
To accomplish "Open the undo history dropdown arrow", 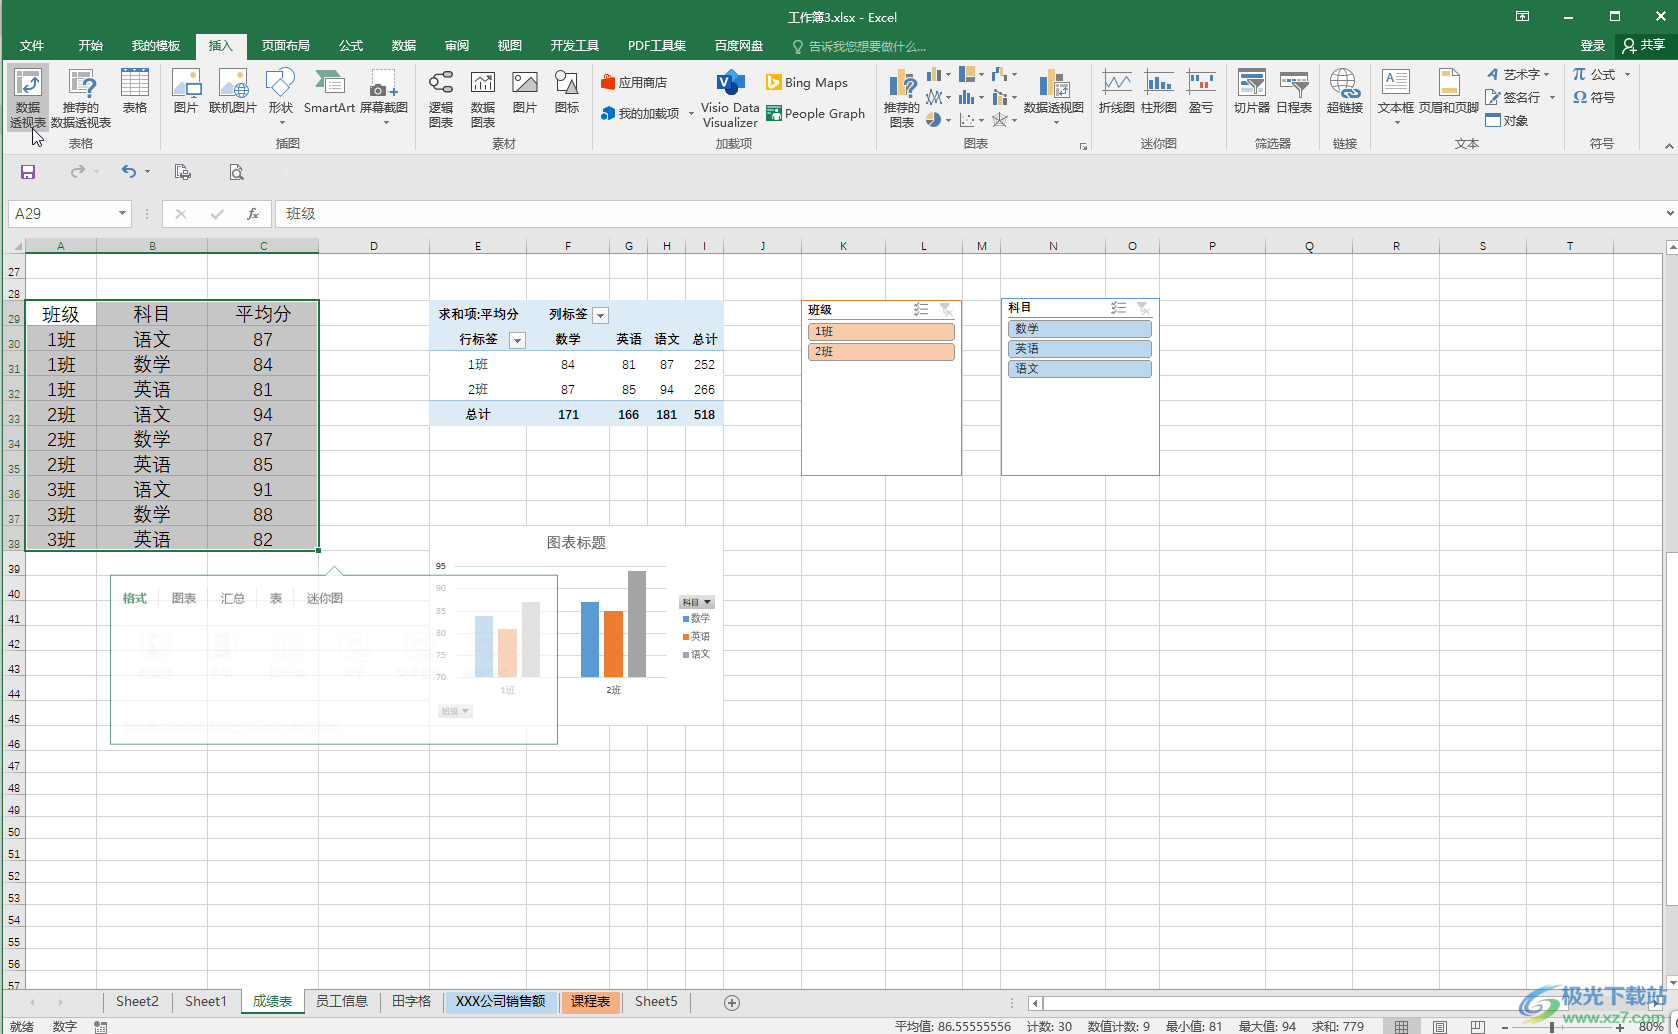I will pyautogui.click(x=147, y=172).
